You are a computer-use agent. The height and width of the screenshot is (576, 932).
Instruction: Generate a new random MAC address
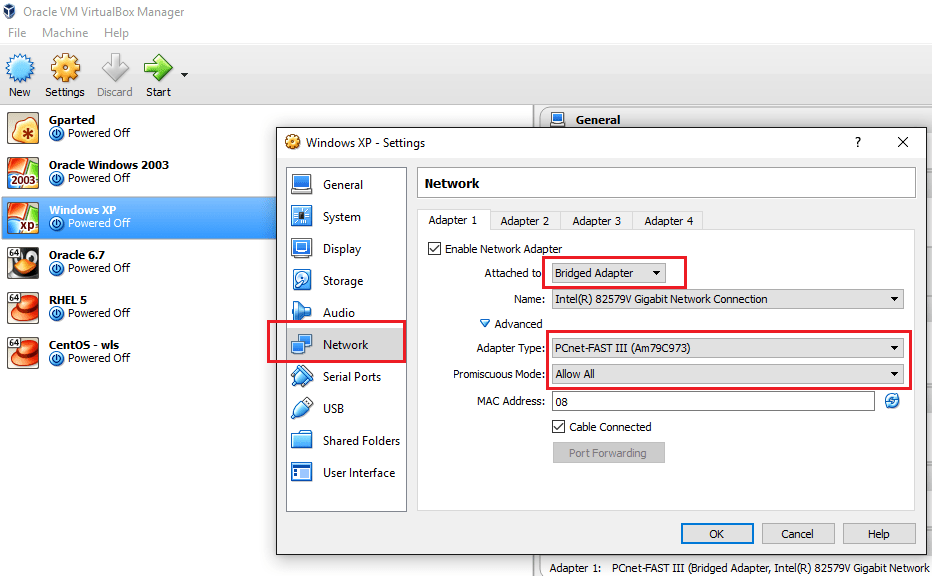(892, 401)
